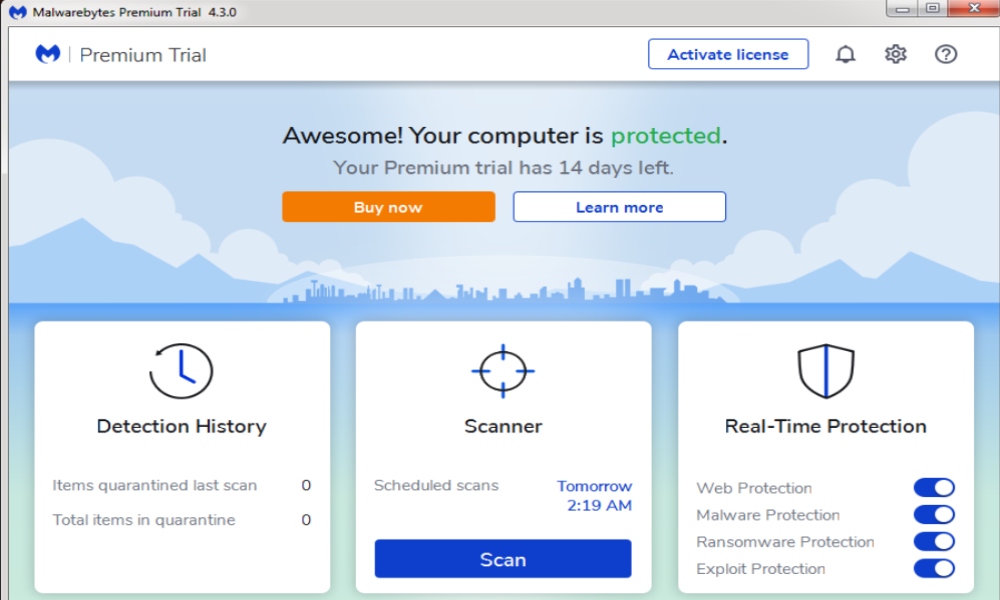Click the orange Buy now button

point(388,207)
